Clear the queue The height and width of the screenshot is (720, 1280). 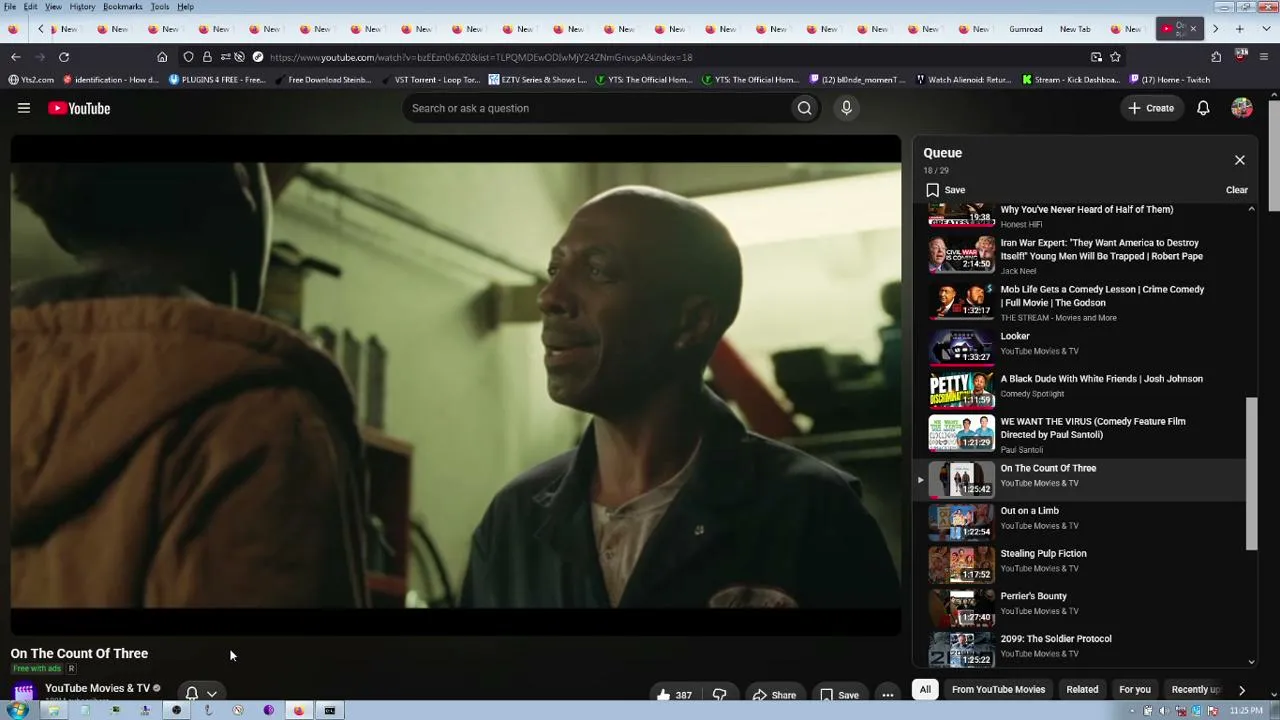coord(1237,190)
